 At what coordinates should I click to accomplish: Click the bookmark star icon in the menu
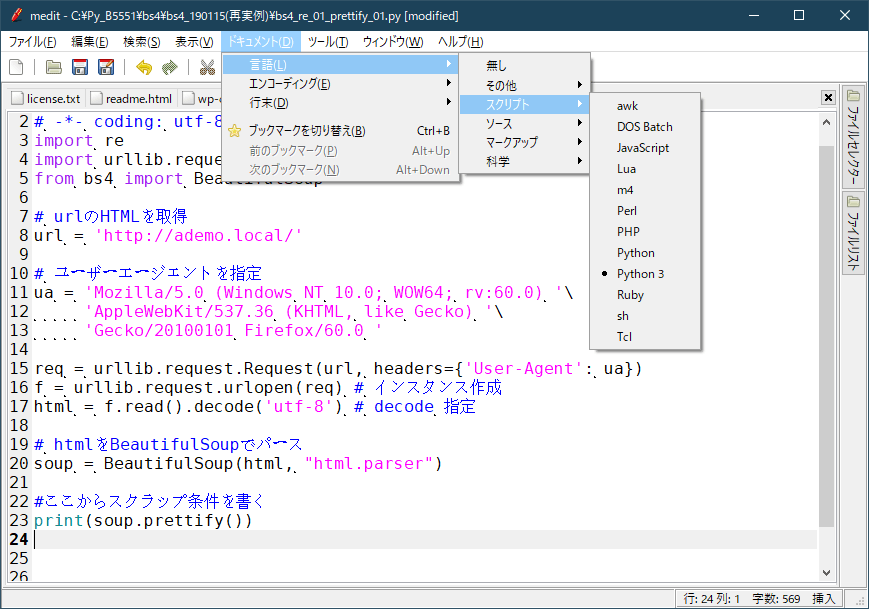[234, 131]
